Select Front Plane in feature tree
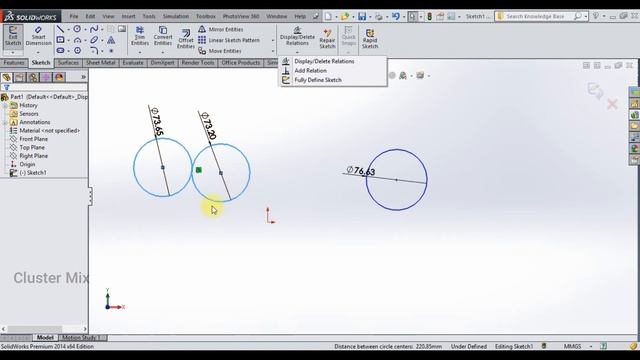Viewport: 640px width, 360px height. pyautogui.click(x=33, y=139)
